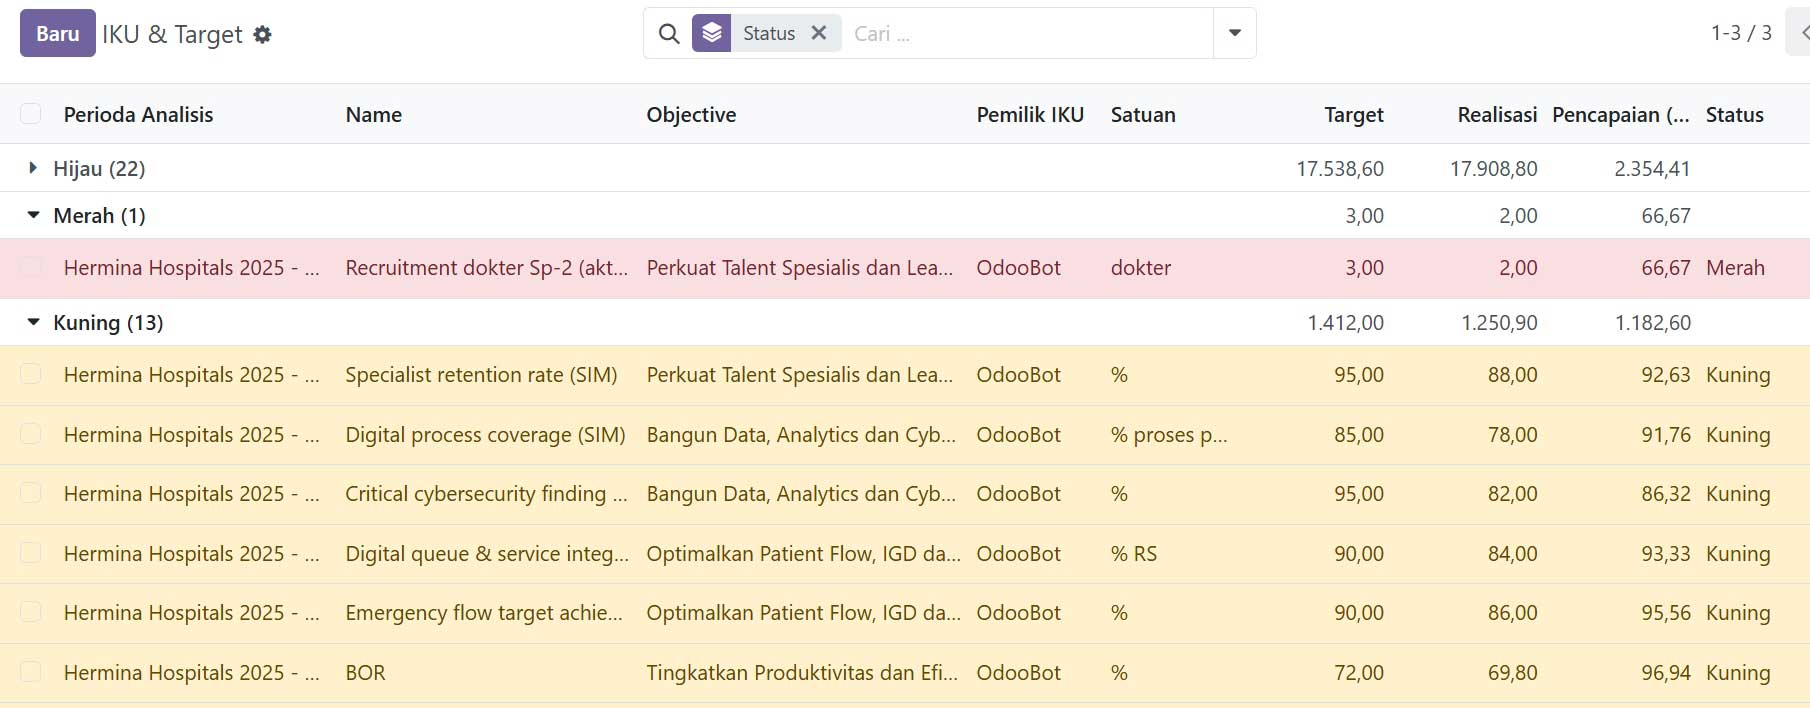Focus the Cari search input

pos(1030,33)
